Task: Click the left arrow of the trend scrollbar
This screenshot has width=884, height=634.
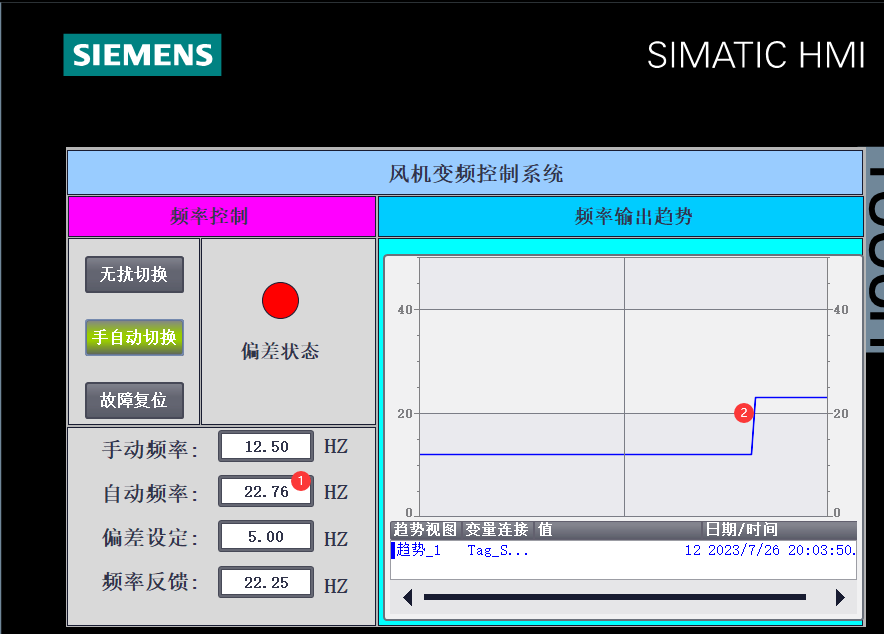Action: 408,597
